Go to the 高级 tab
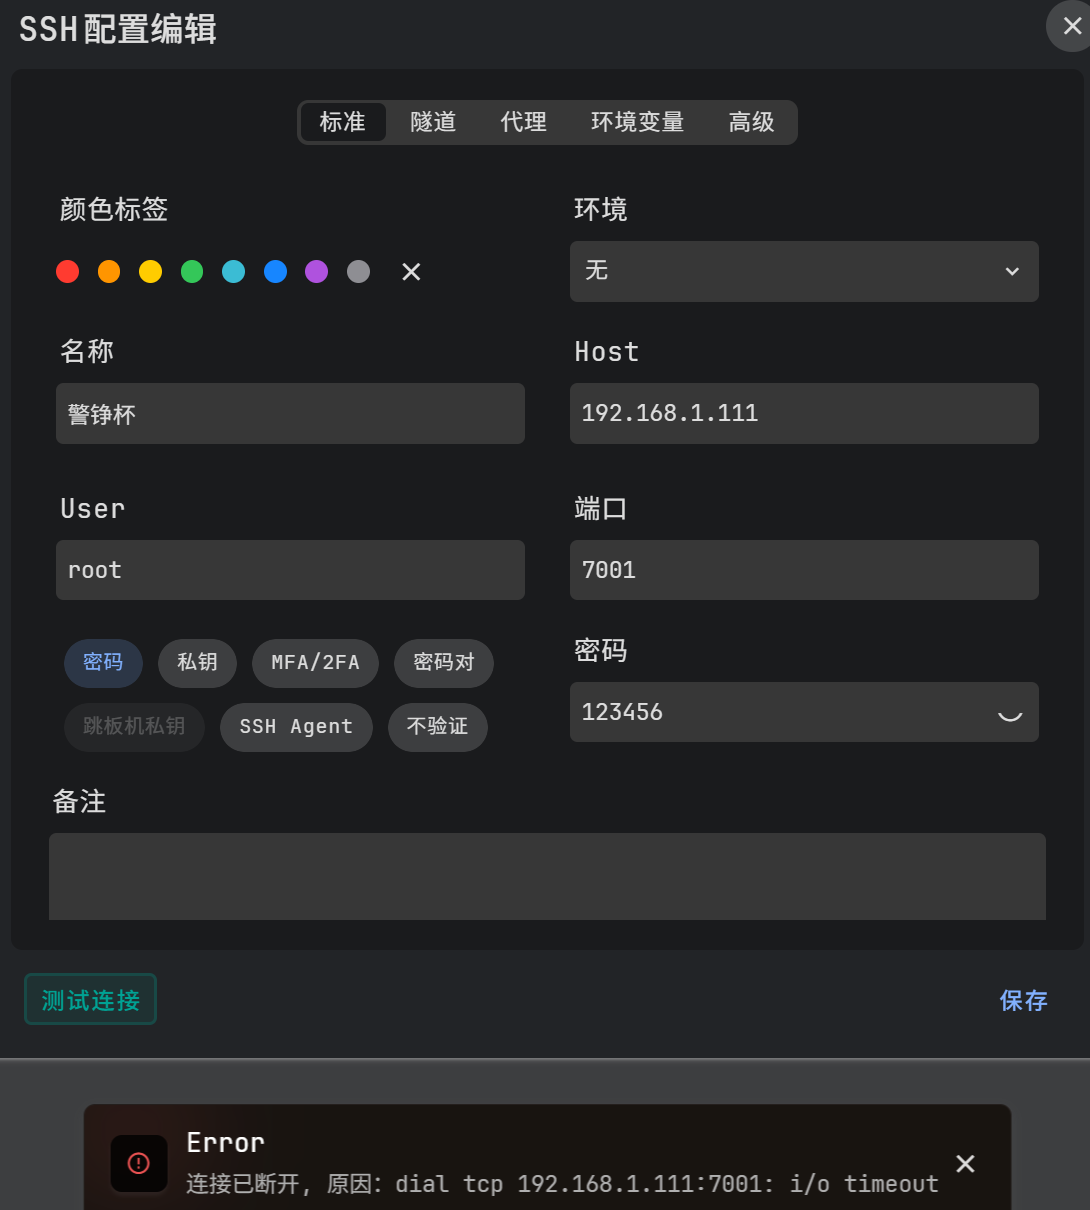The height and width of the screenshot is (1210, 1090). click(x=751, y=122)
